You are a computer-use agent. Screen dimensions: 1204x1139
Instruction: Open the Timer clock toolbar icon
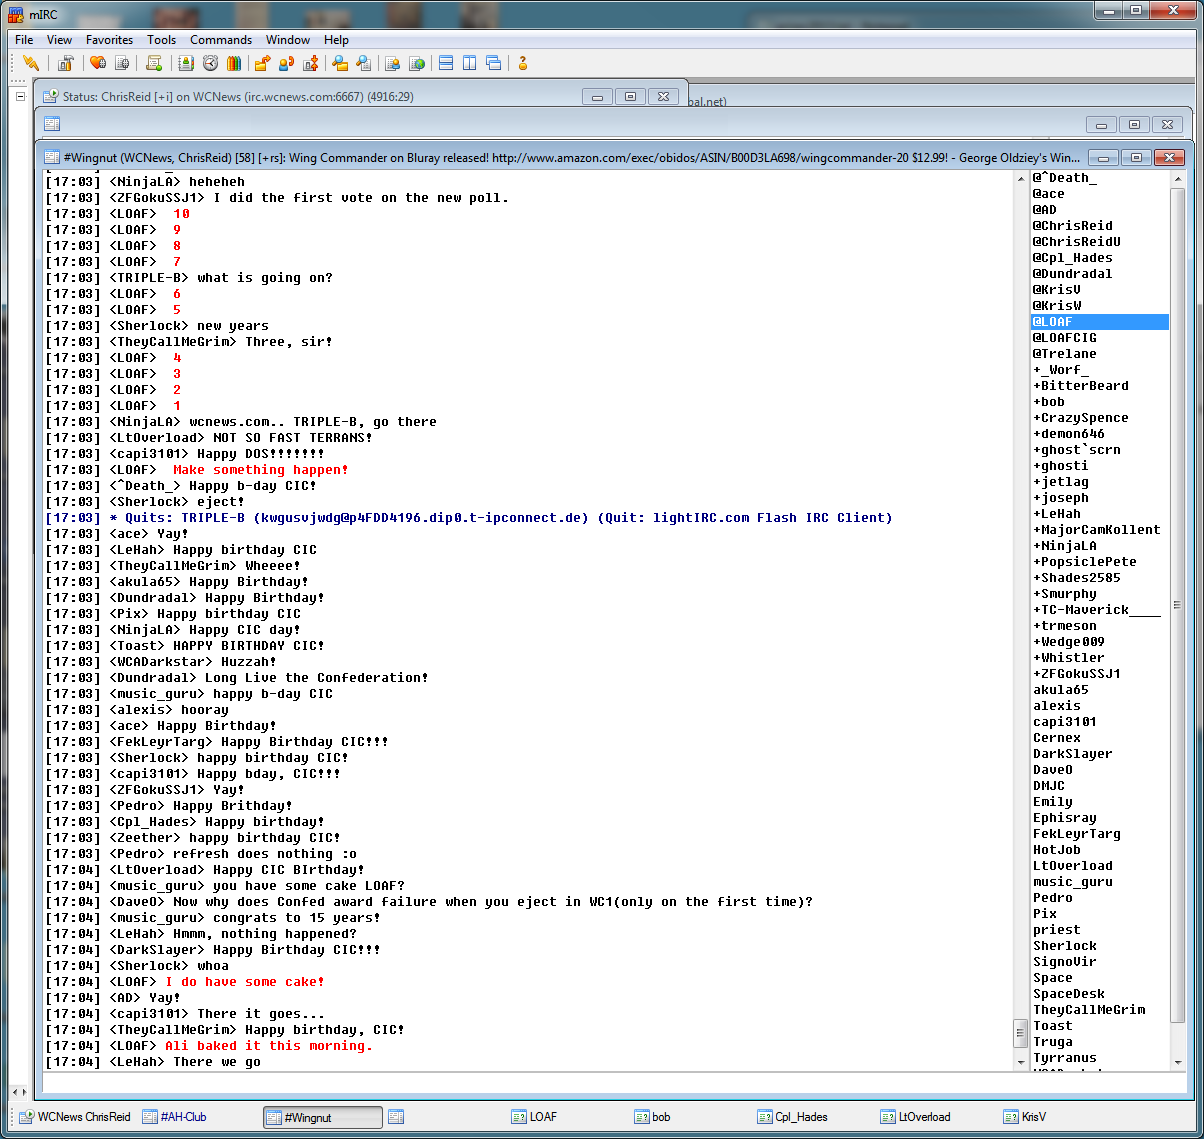[210, 64]
